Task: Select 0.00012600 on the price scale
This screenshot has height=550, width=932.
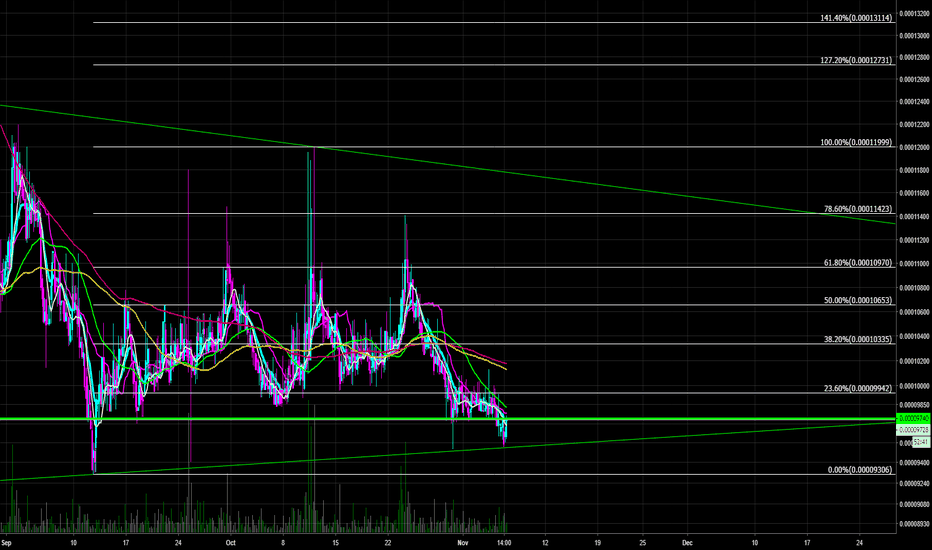Action: tap(914, 80)
